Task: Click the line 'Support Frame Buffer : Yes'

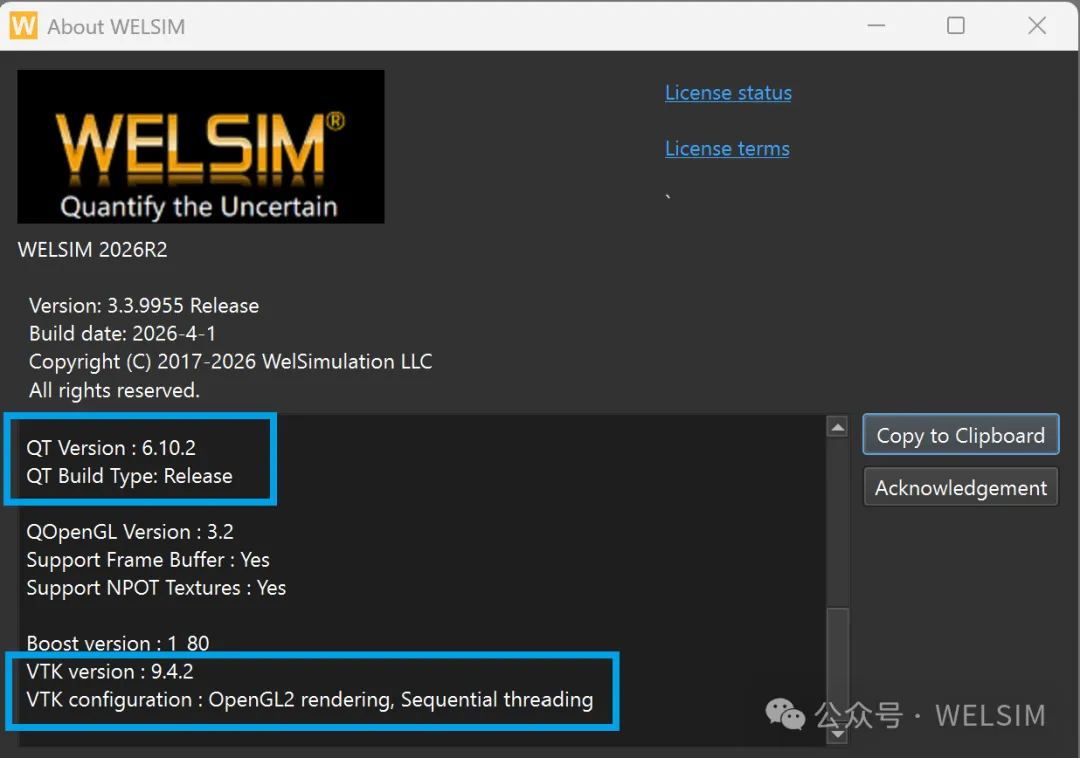Action: pos(147,560)
